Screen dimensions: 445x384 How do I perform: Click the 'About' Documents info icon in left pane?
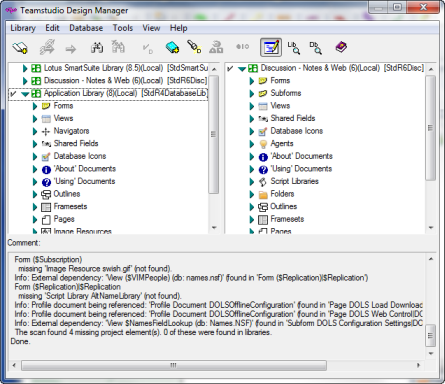pos(46,170)
